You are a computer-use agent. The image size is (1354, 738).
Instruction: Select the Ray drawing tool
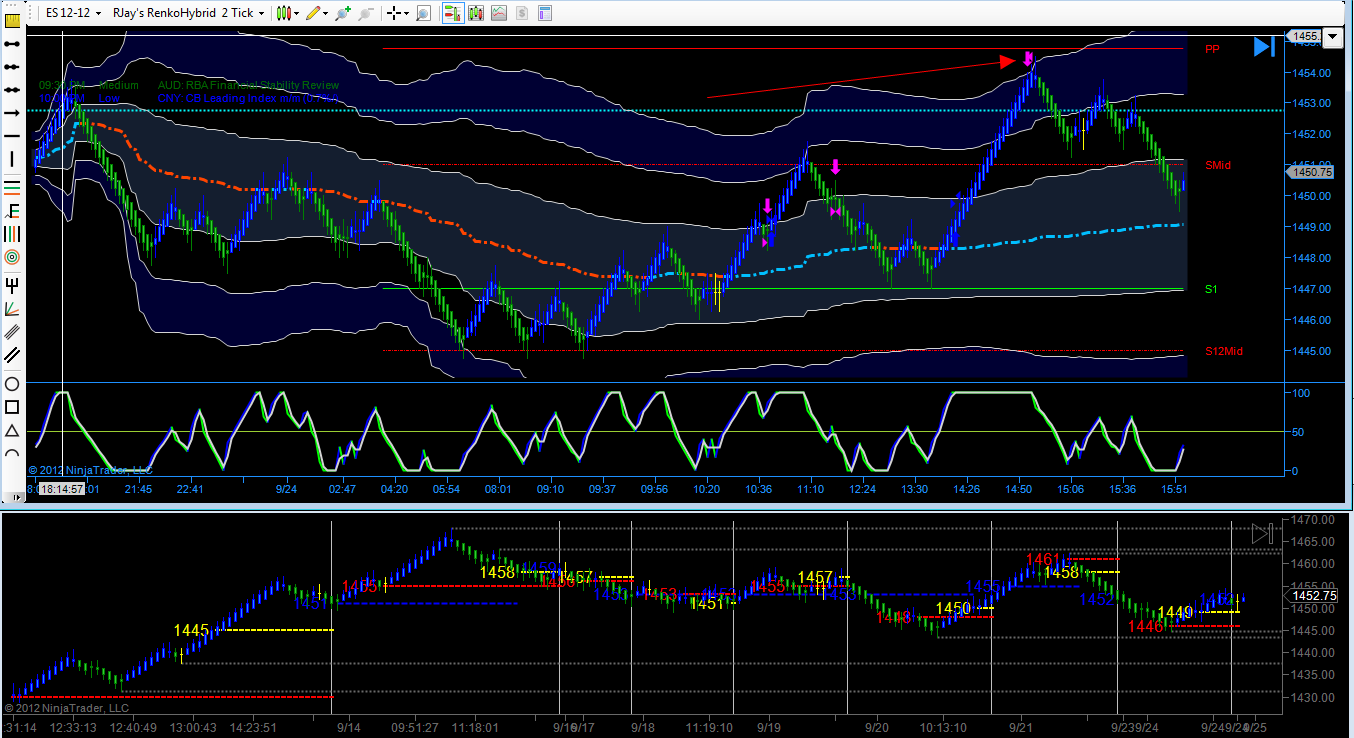tap(12, 66)
